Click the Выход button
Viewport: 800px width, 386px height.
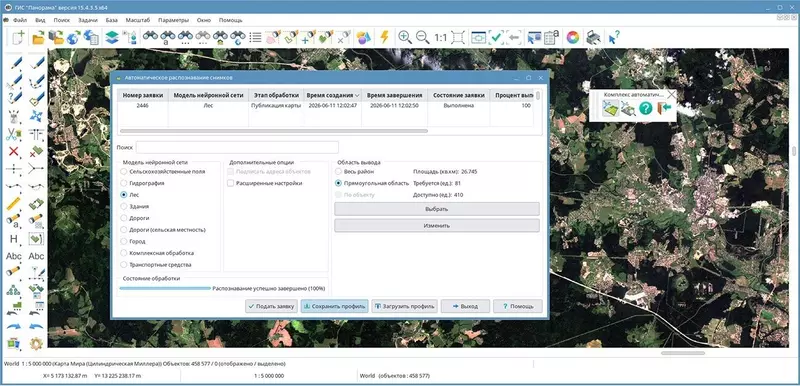(x=465, y=306)
